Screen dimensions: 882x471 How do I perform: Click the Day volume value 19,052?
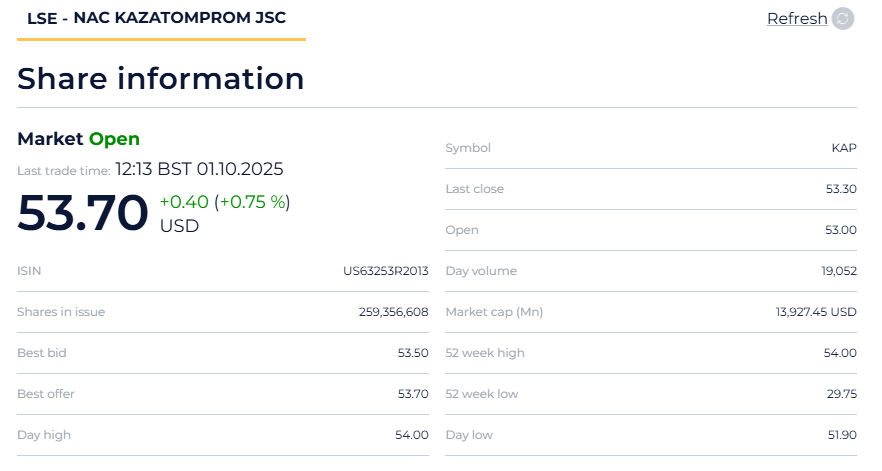(x=839, y=271)
